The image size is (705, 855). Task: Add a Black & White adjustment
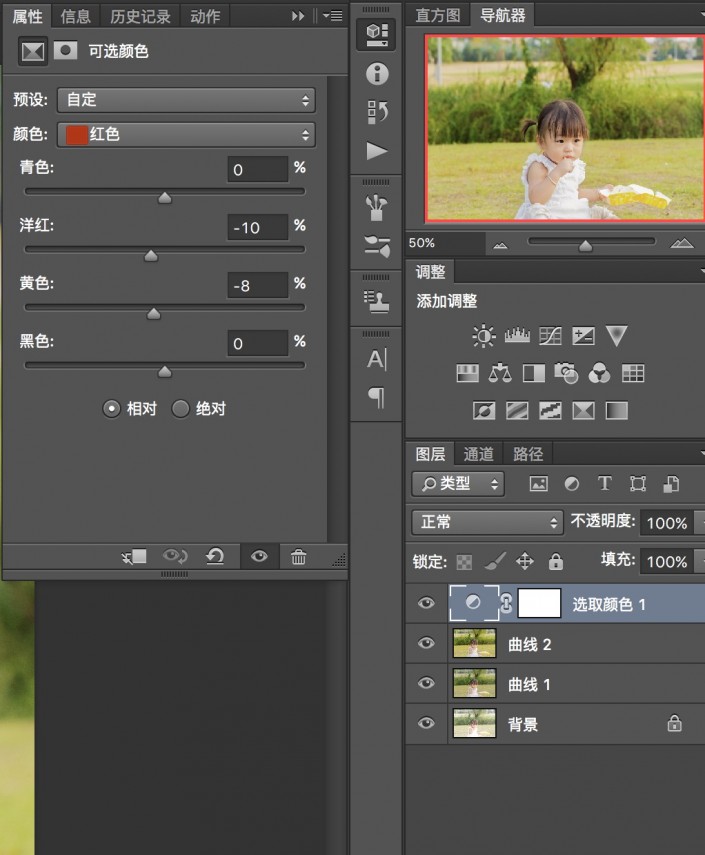pos(534,374)
